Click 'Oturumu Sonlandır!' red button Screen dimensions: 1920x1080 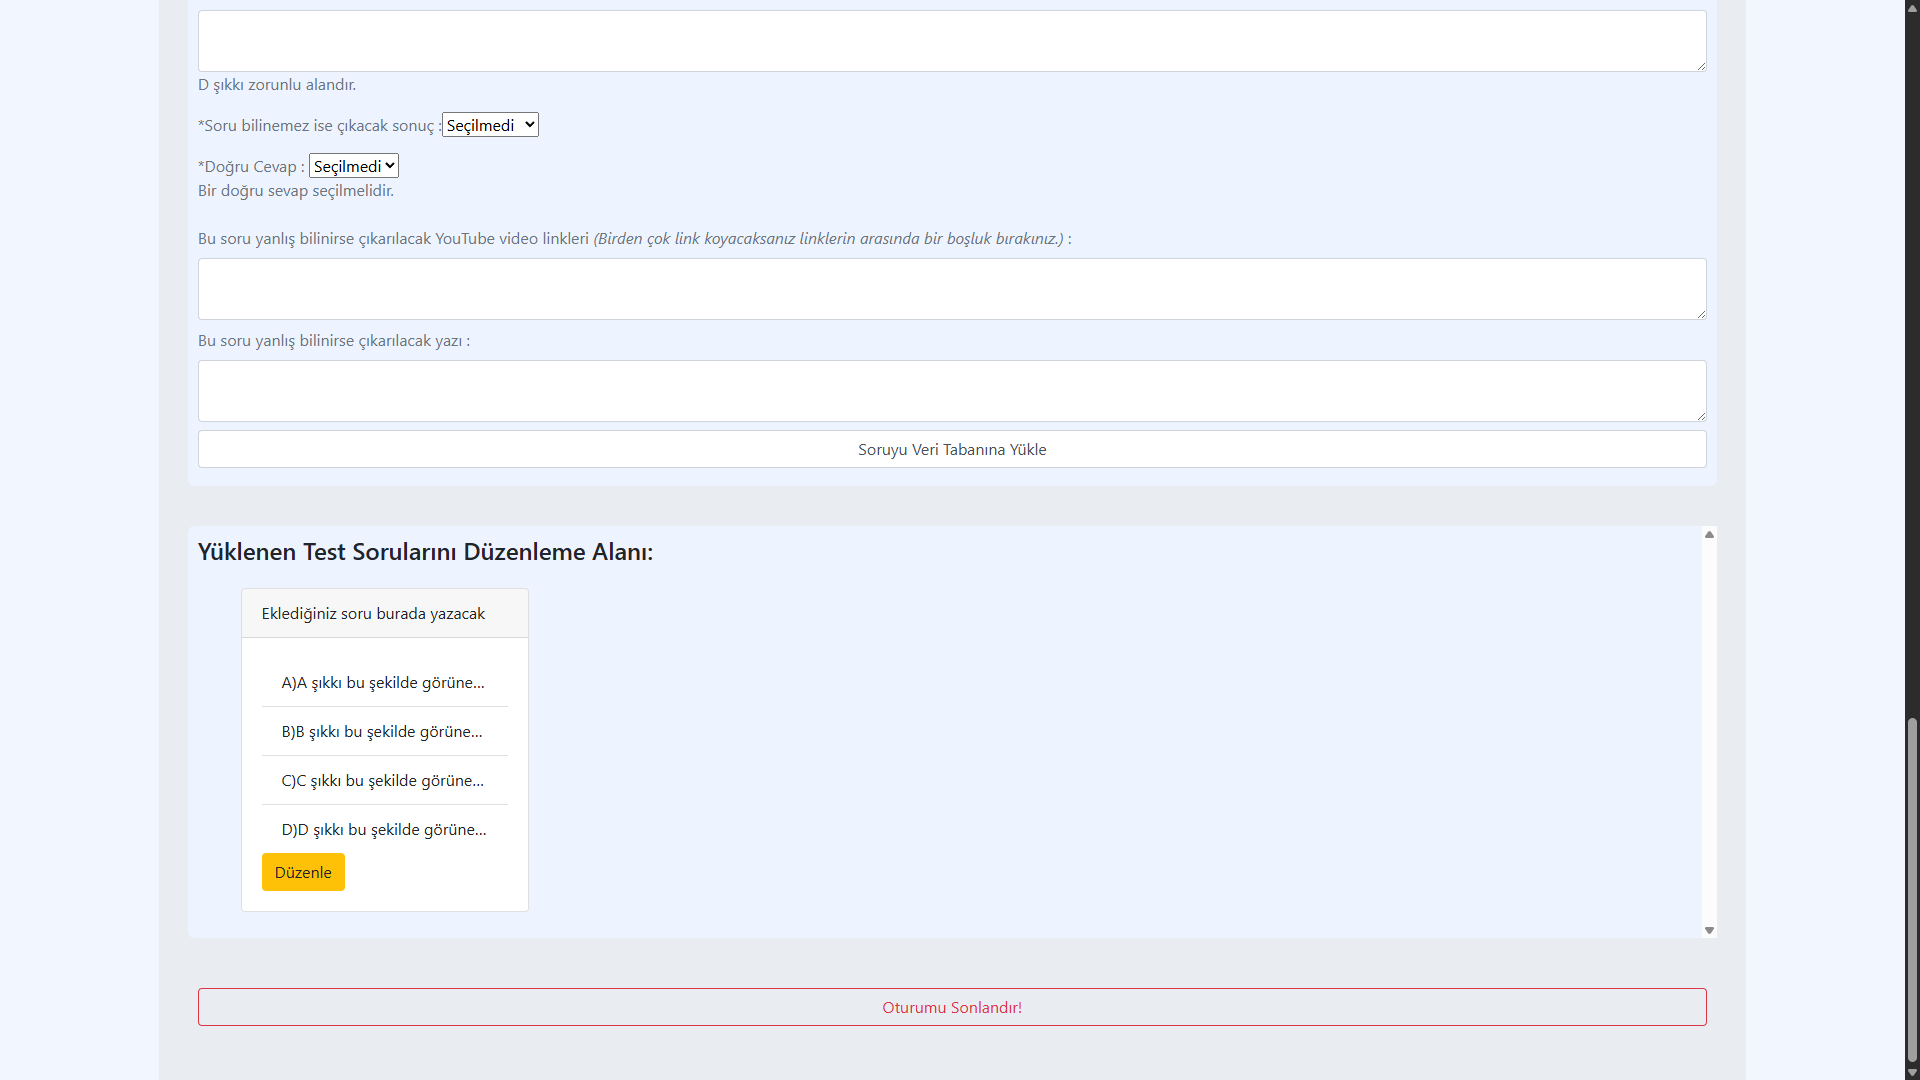coord(952,1007)
